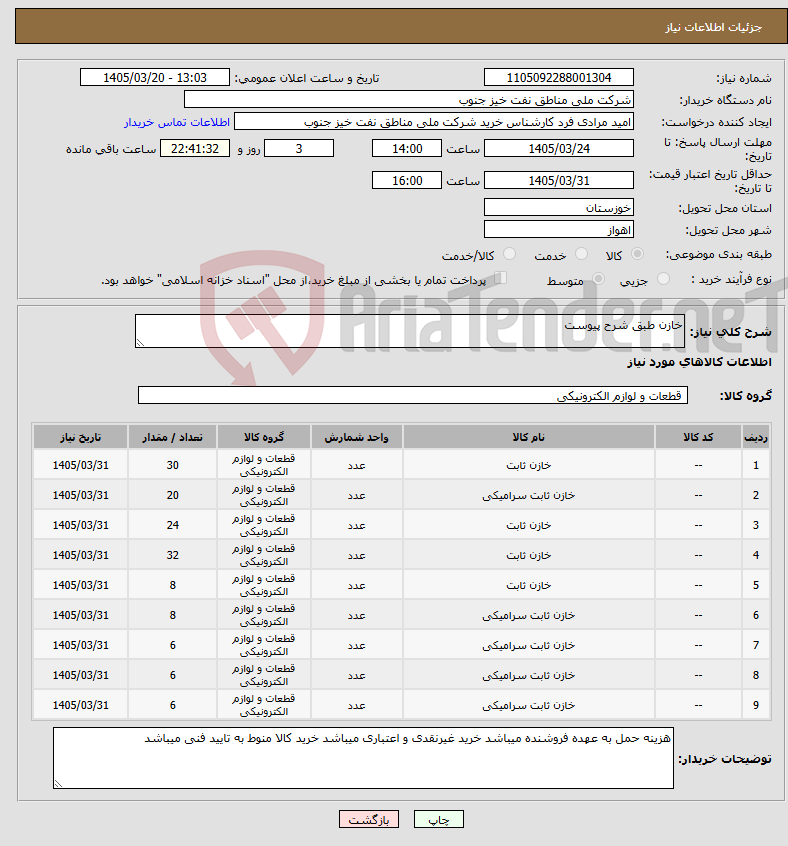Select the کالا/خدمت radio button
Image resolution: width=788 pixels, height=846 pixels.
[x=509, y=254]
